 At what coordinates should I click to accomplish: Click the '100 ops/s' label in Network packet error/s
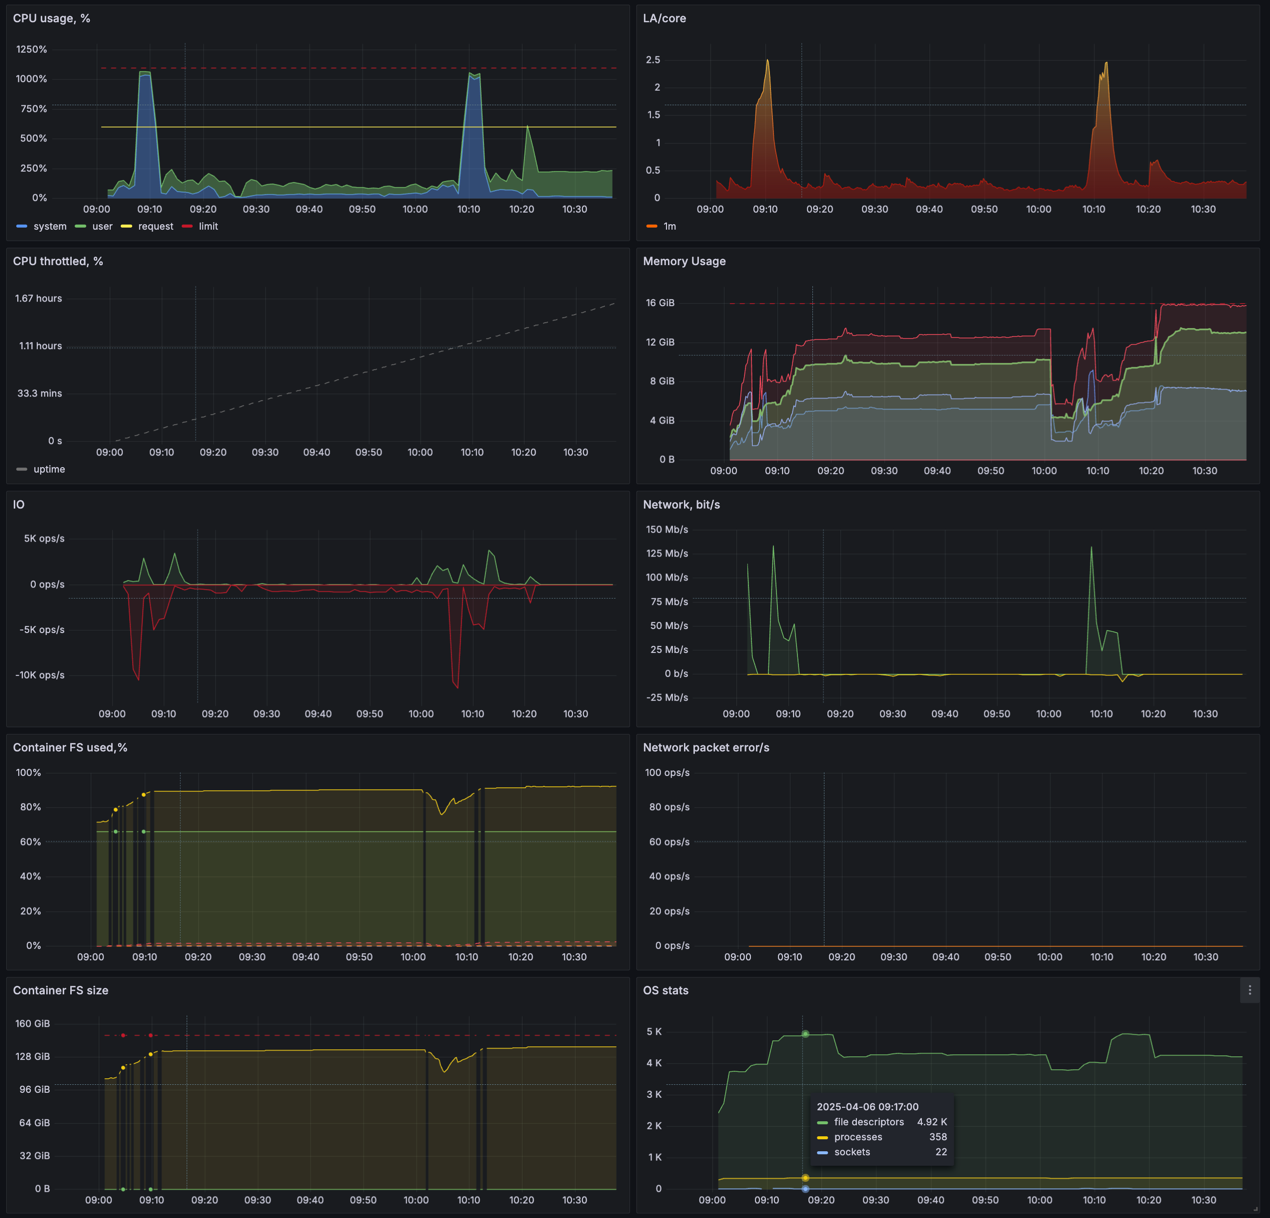(x=667, y=772)
